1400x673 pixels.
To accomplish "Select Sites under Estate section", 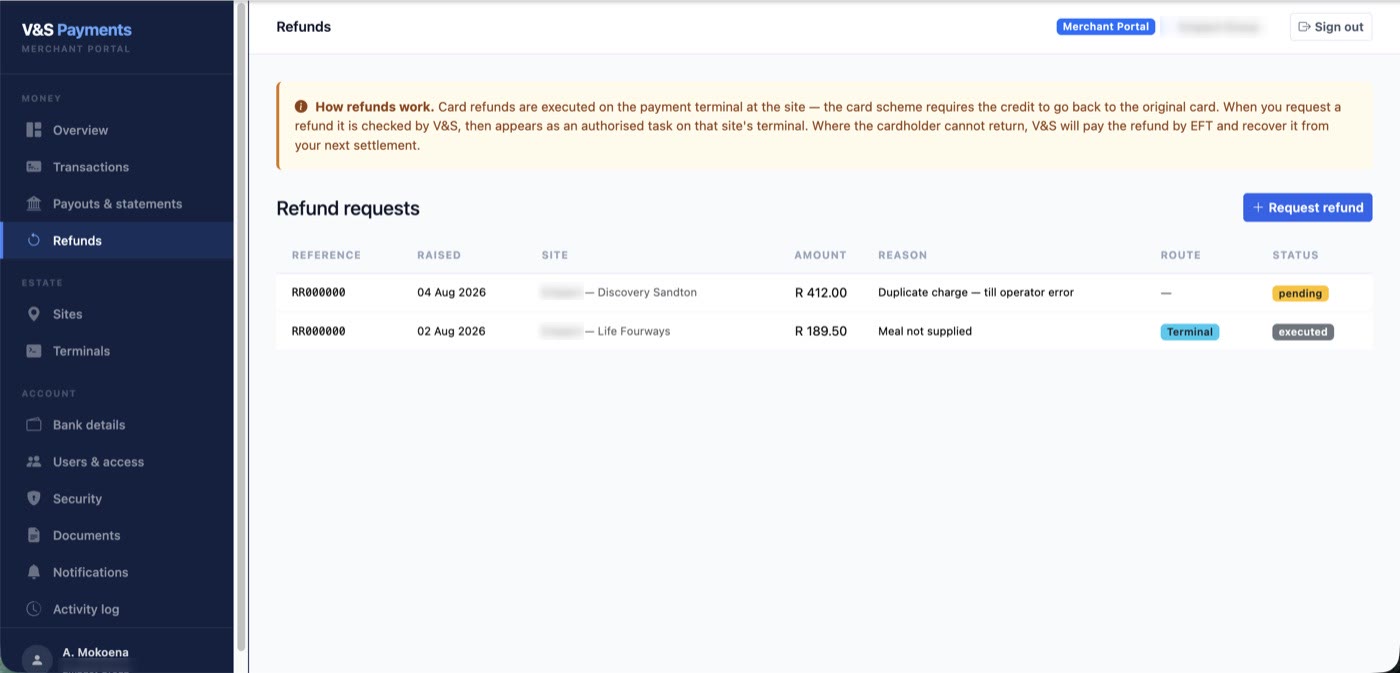I will tap(117, 314).
